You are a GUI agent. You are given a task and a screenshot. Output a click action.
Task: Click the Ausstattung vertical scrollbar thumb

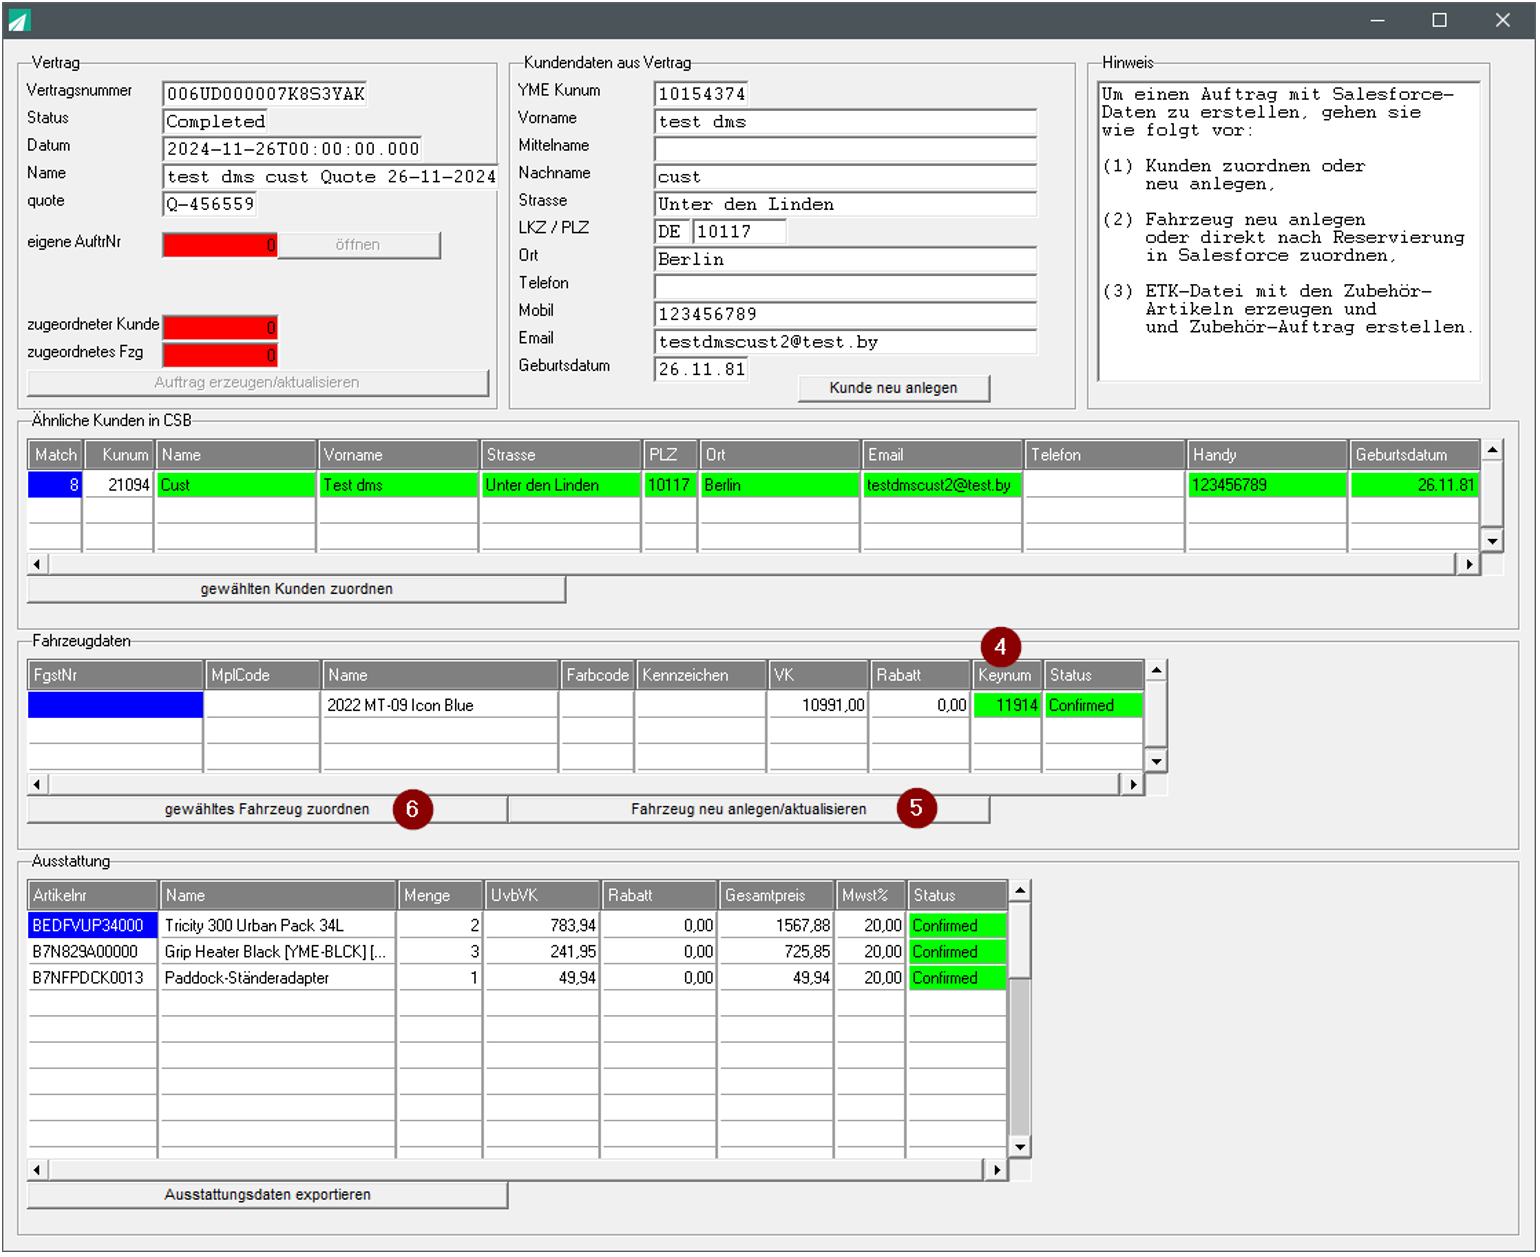point(1020,940)
